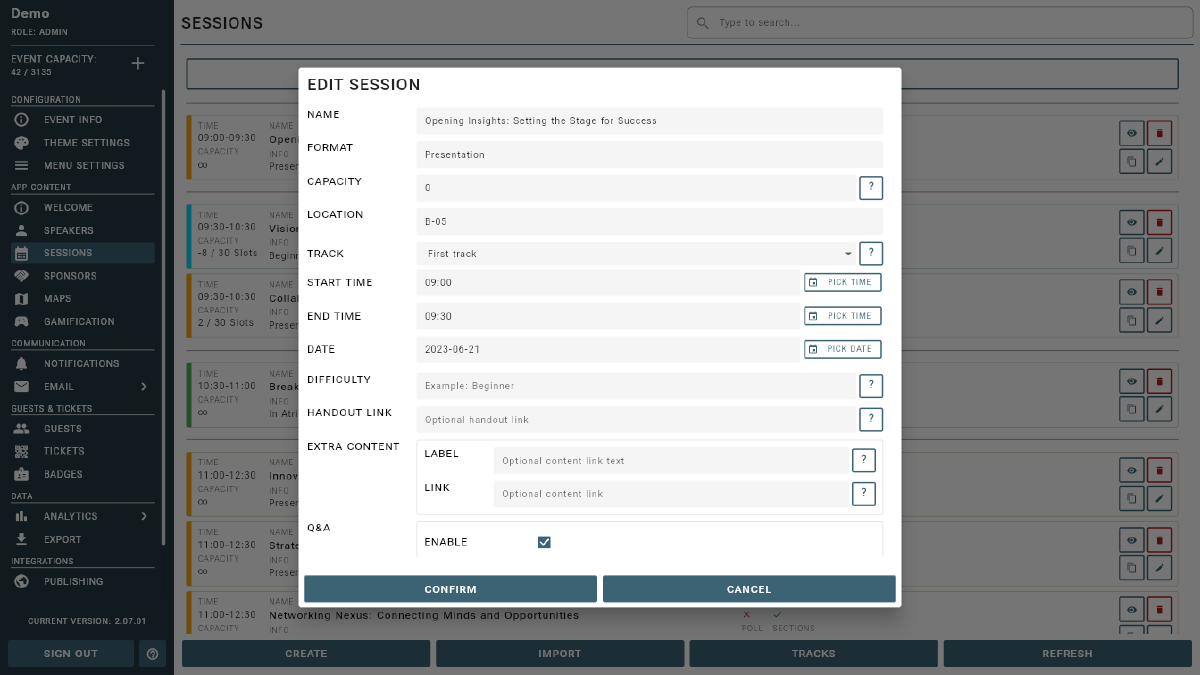Click the help icon next to Sign Out
Image resolution: width=1200 pixels, height=675 pixels.
click(x=151, y=653)
